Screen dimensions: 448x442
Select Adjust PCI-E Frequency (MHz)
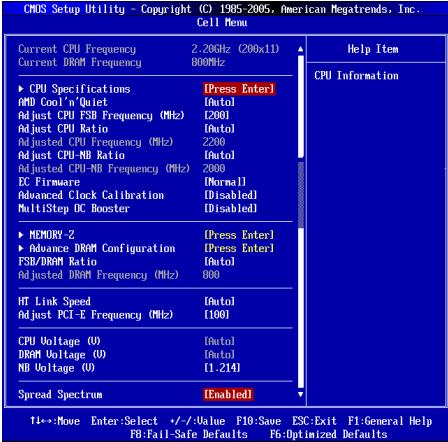click(x=96, y=315)
